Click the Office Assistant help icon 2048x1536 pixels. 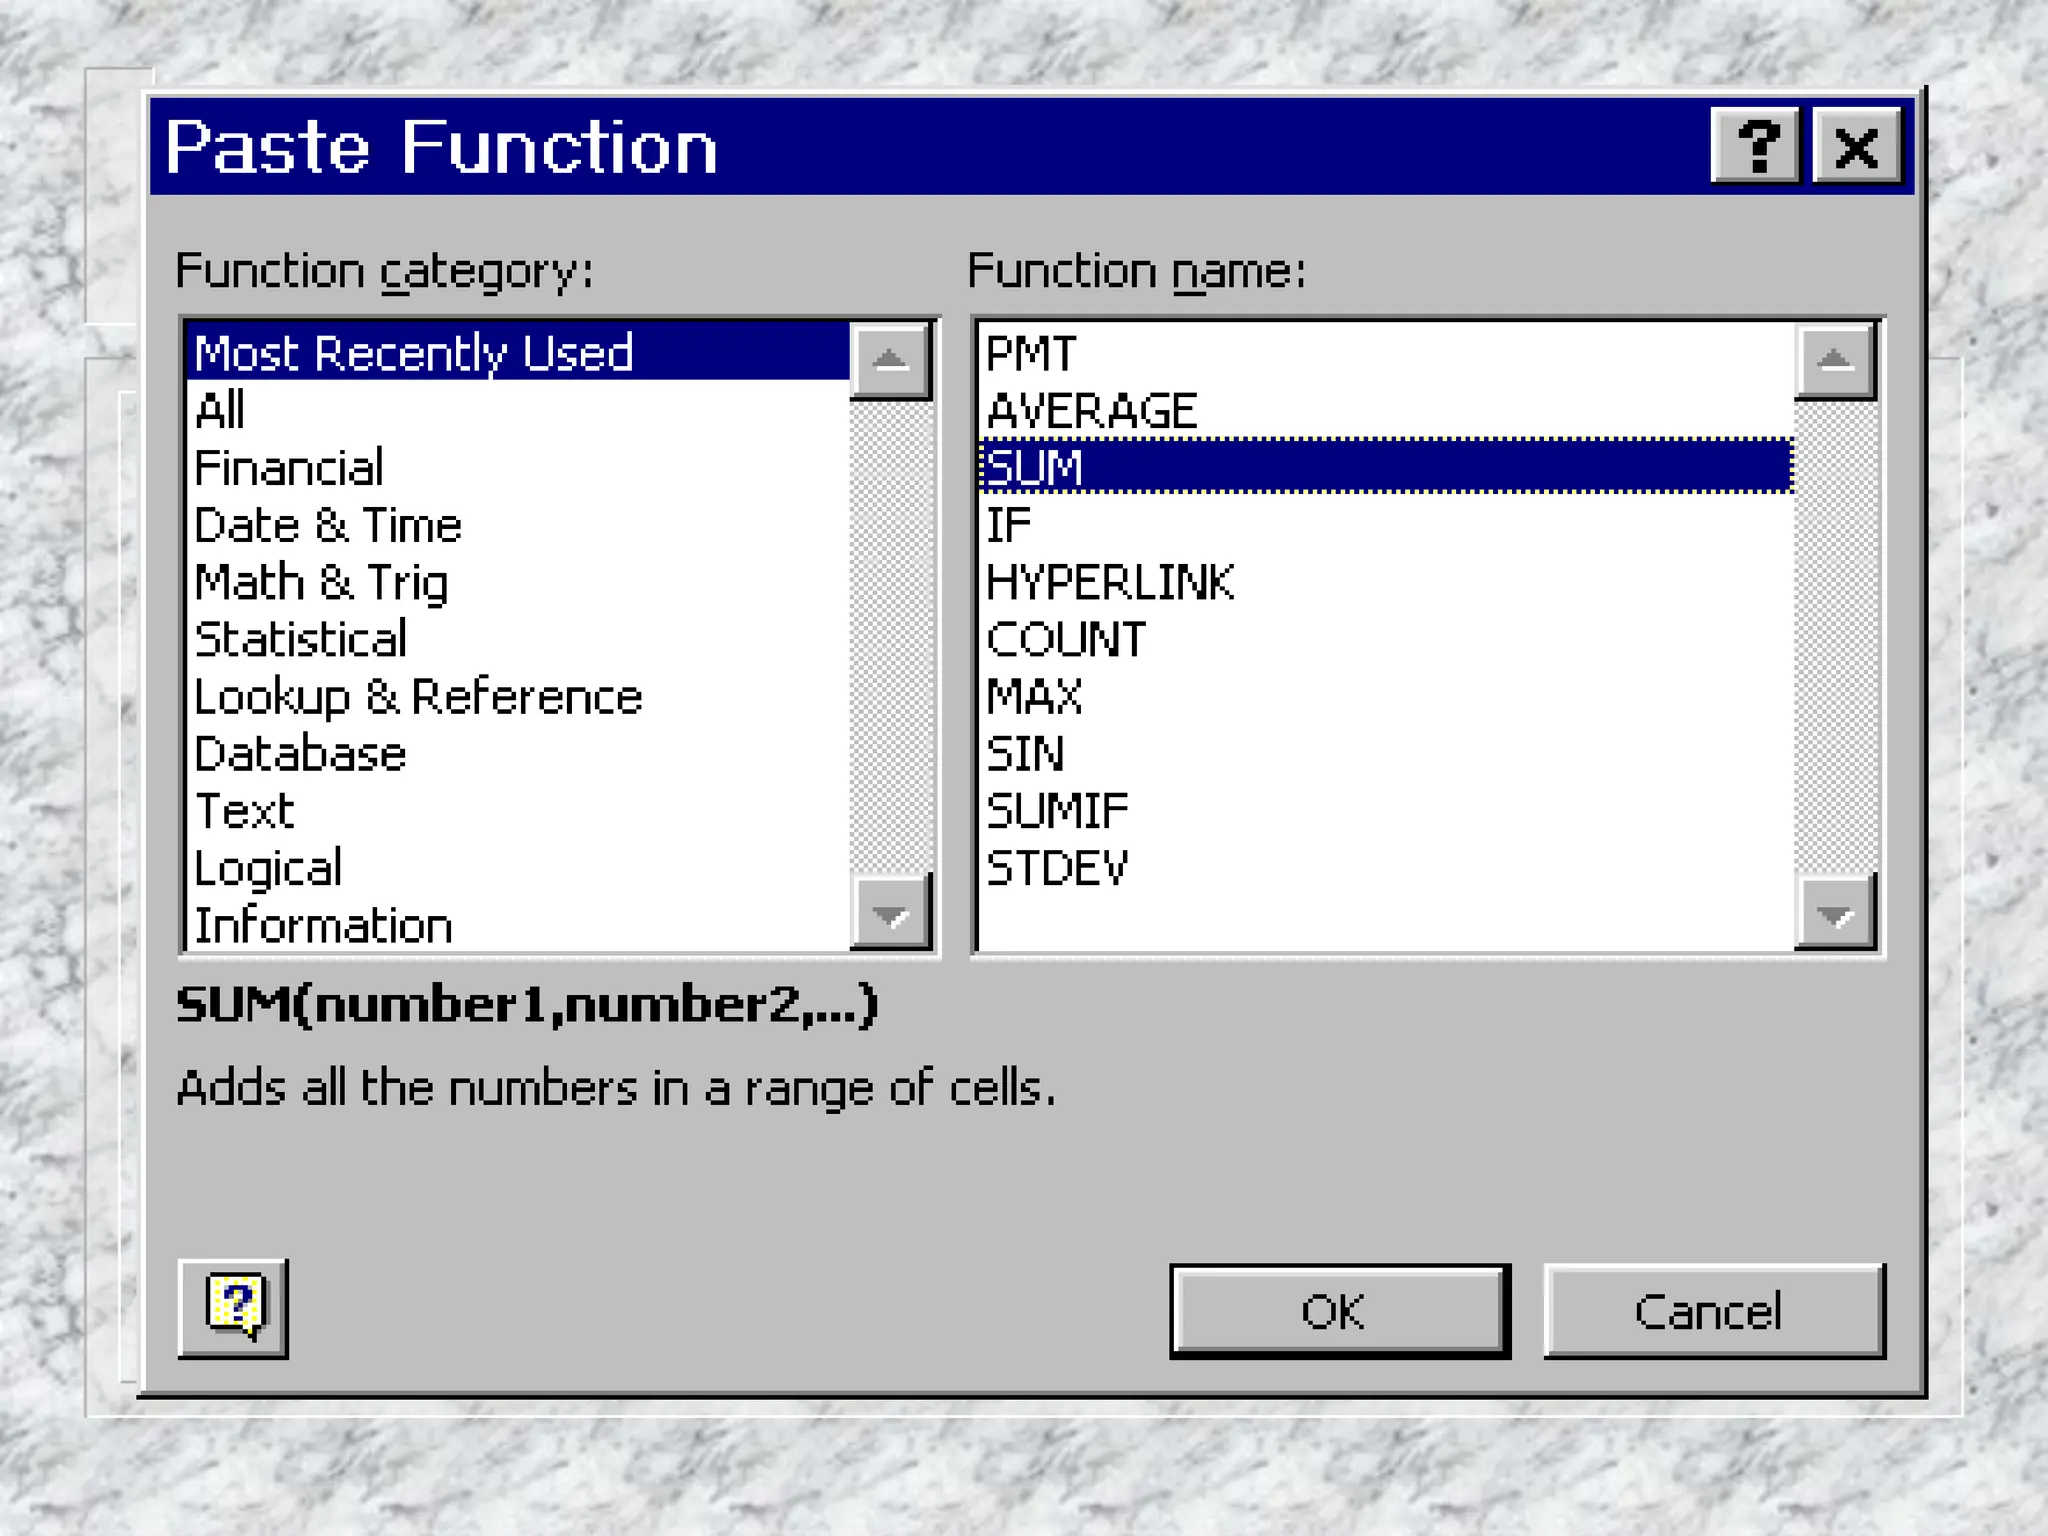pos(233,1308)
